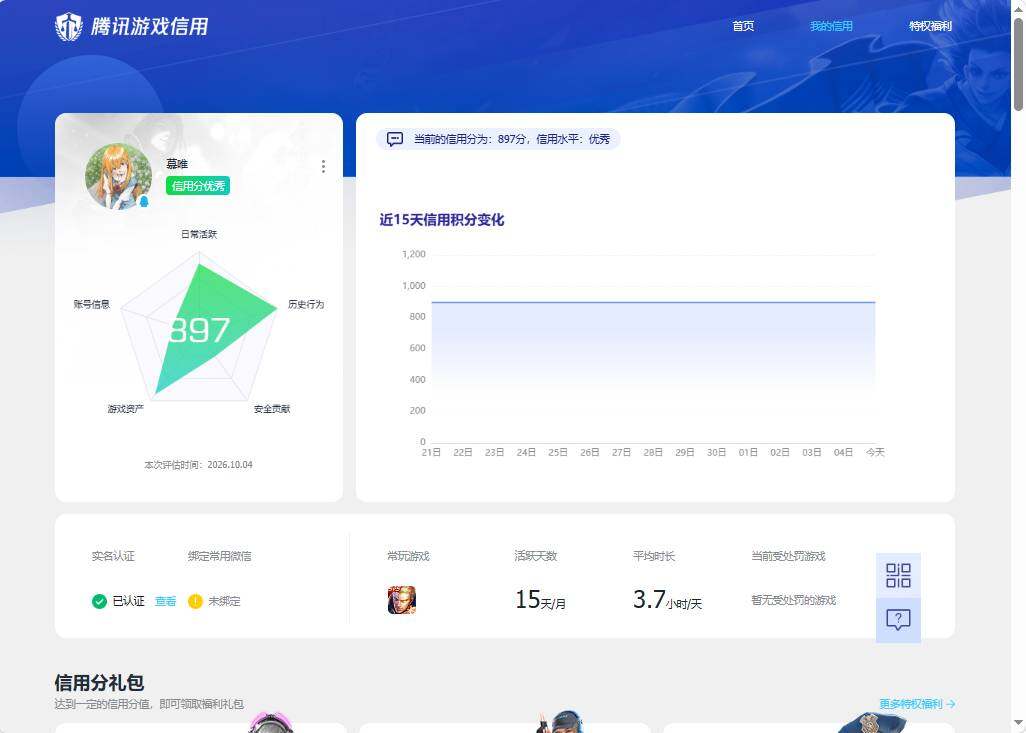
Task: Click the user avatar picture
Action: pos(118,177)
